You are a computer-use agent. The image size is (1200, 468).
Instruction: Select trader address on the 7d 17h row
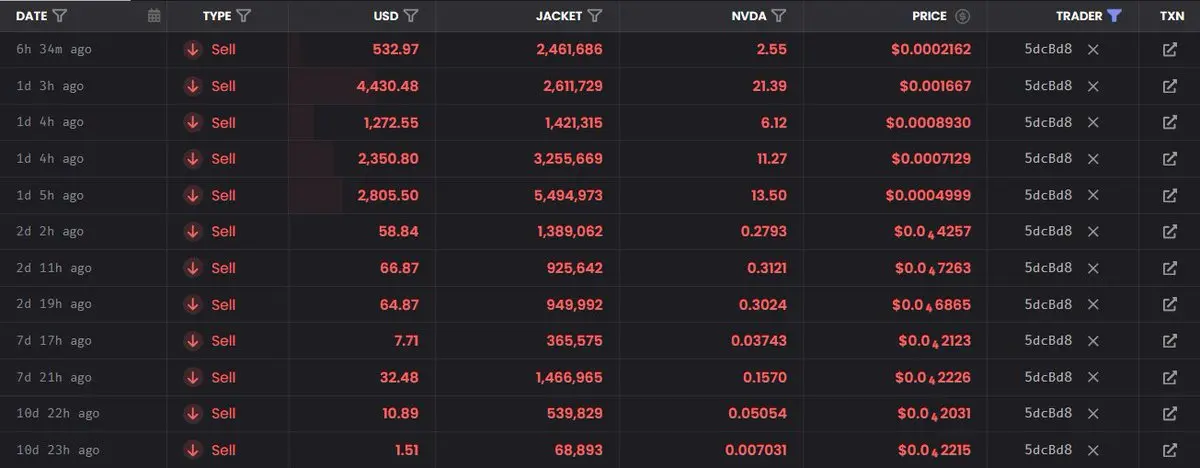1048,340
